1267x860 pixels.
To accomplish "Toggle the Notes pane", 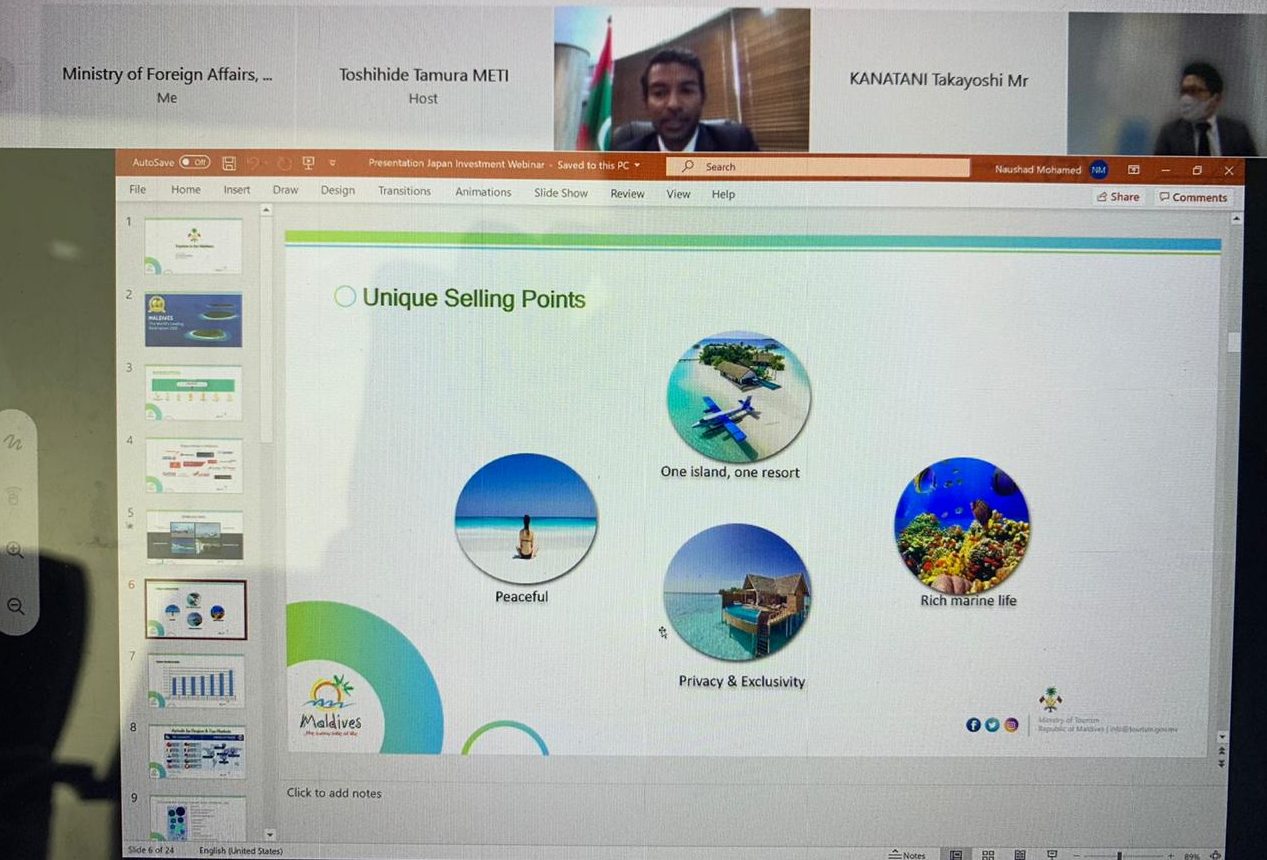I will (908, 855).
